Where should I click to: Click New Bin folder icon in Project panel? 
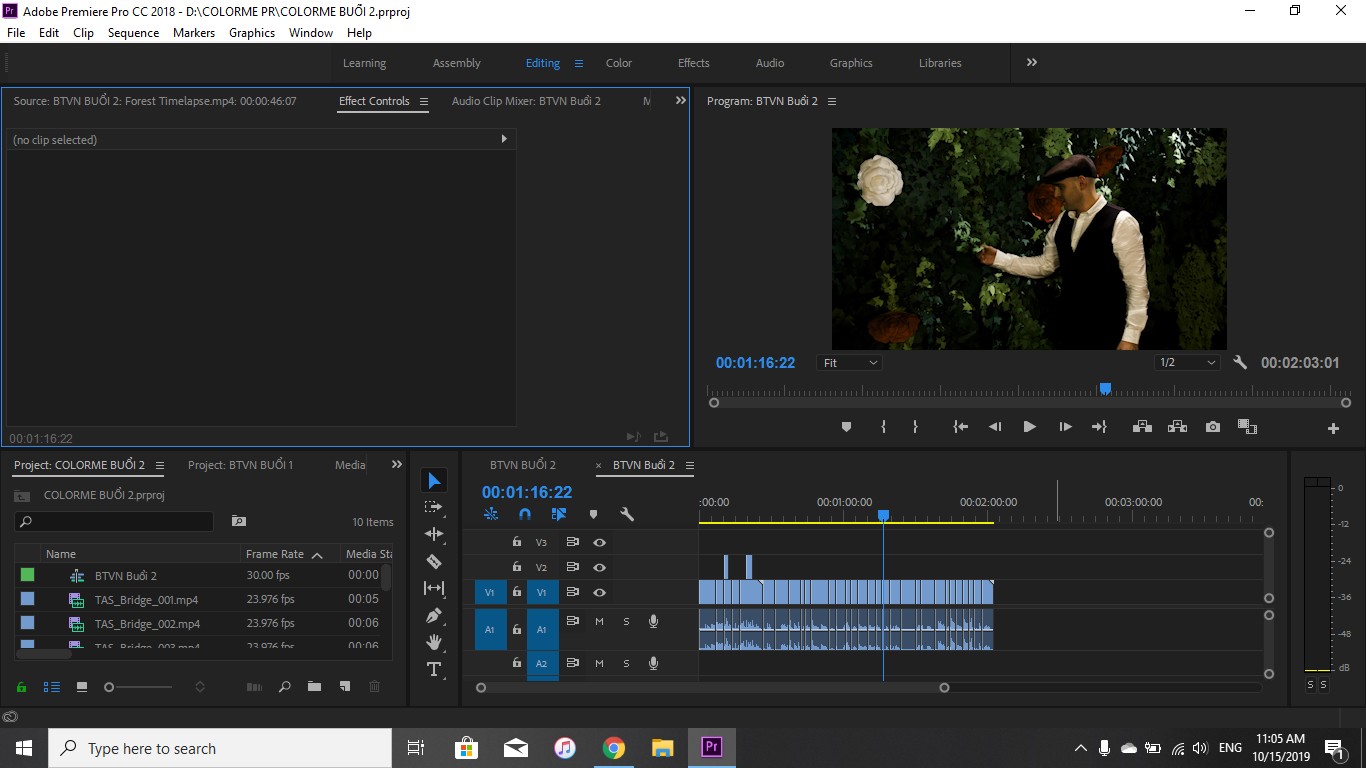pyautogui.click(x=314, y=687)
